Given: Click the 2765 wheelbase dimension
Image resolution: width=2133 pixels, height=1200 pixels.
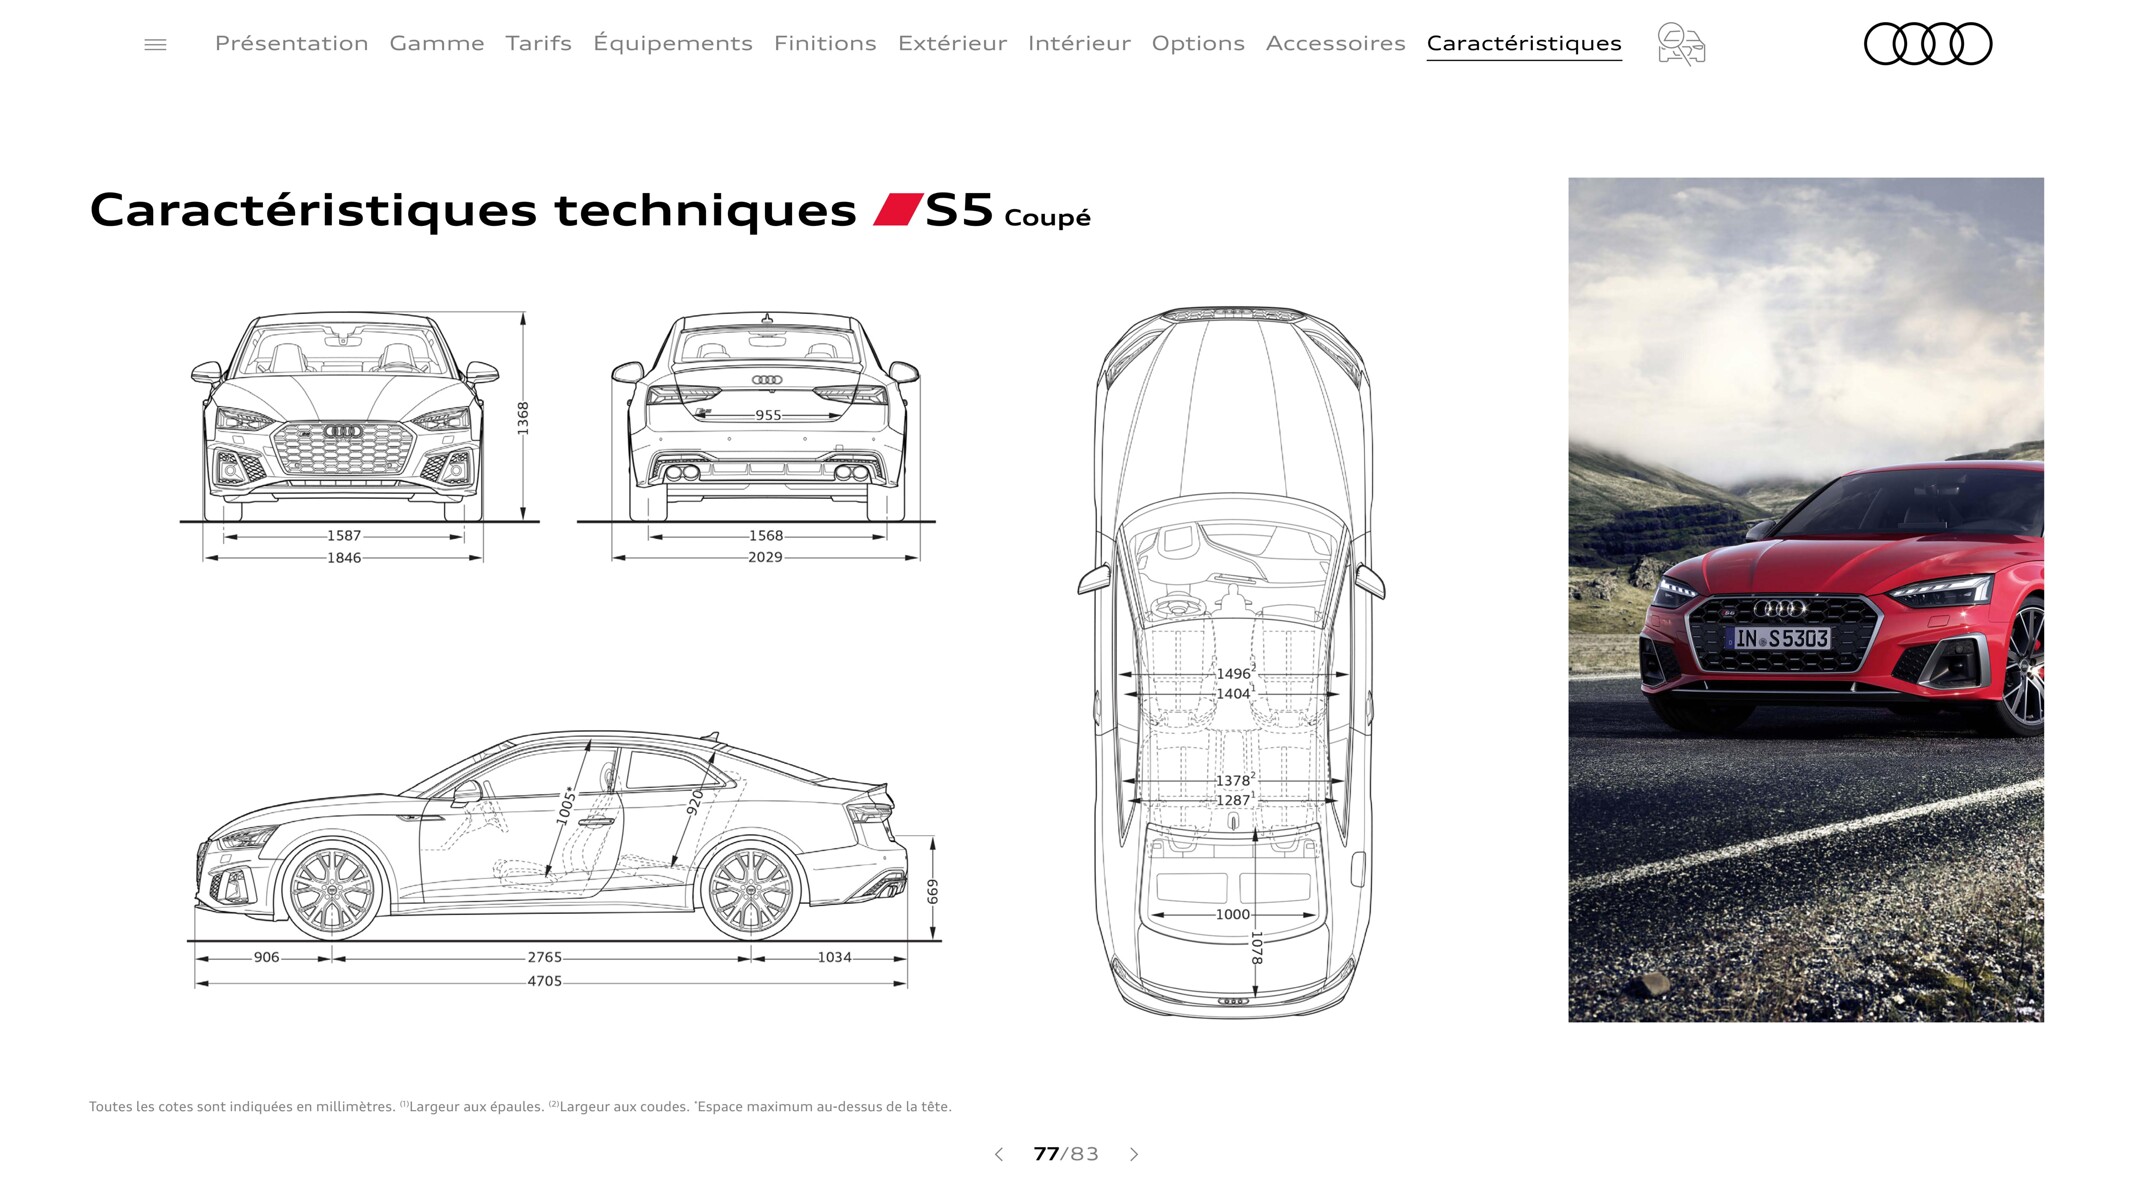Looking at the screenshot, I should (x=545, y=957).
